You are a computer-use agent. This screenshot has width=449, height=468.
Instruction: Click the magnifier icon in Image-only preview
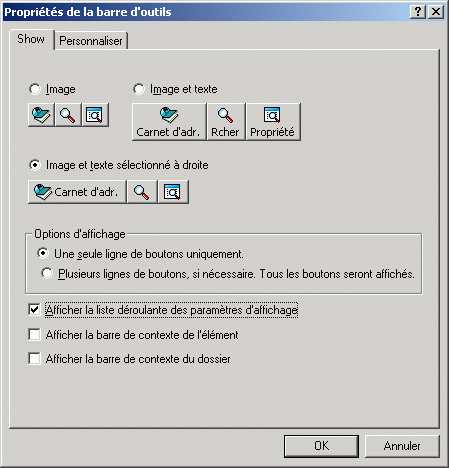68,115
